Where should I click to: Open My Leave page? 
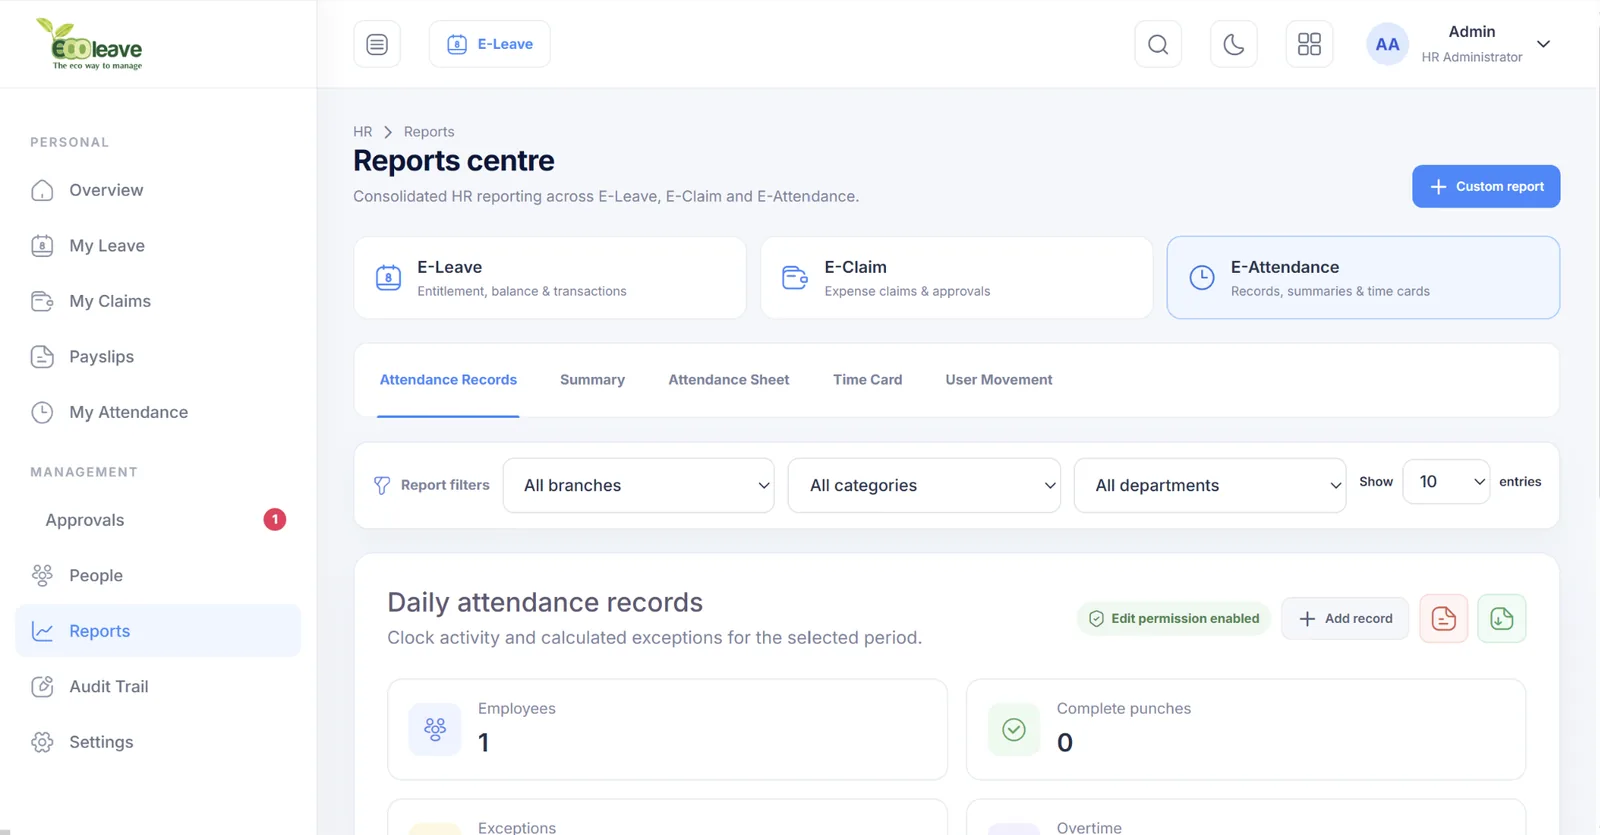click(107, 246)
